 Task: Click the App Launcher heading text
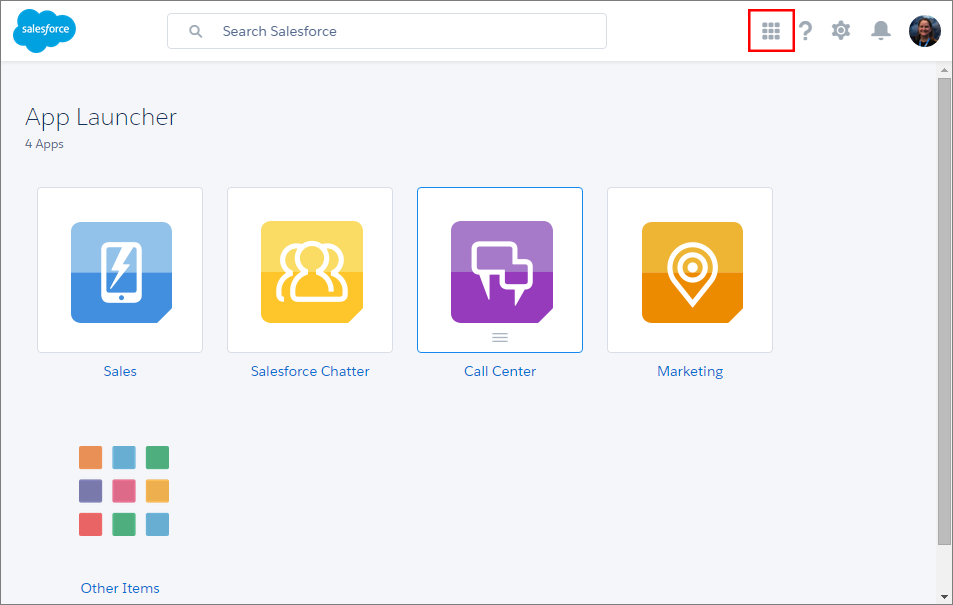click(x=101, y=117)
